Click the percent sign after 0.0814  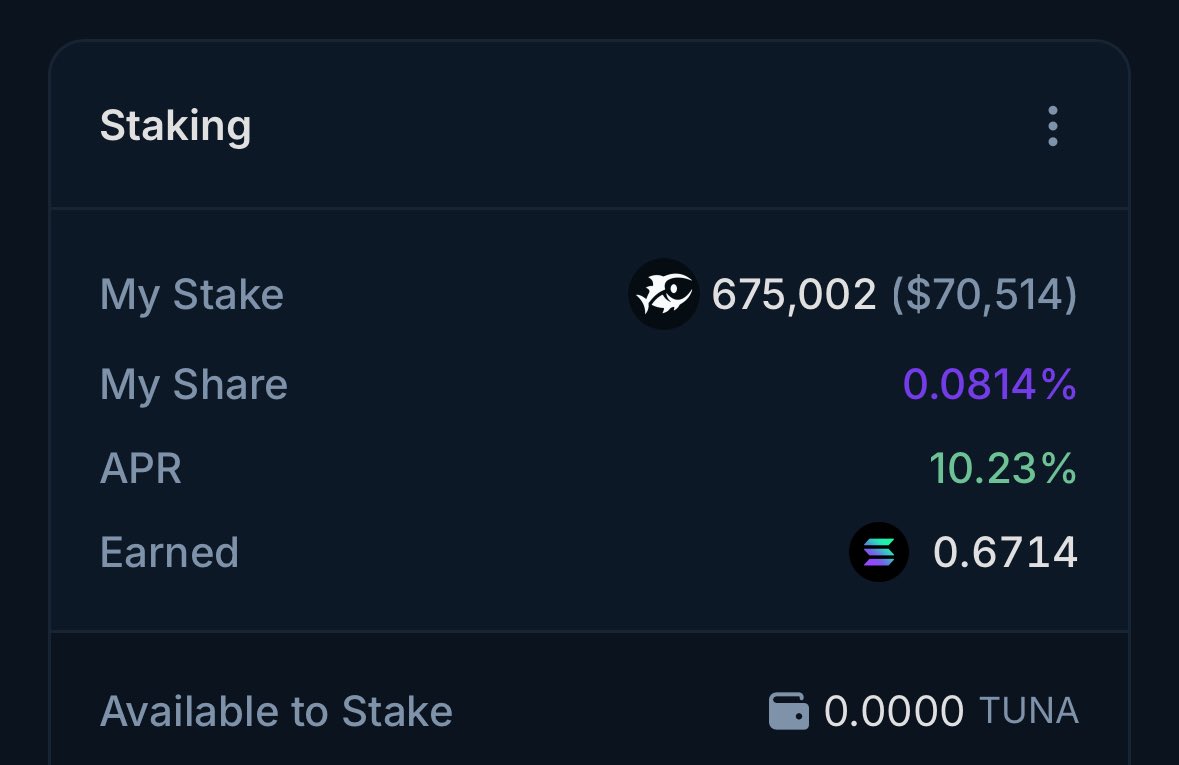point(1059,384)
